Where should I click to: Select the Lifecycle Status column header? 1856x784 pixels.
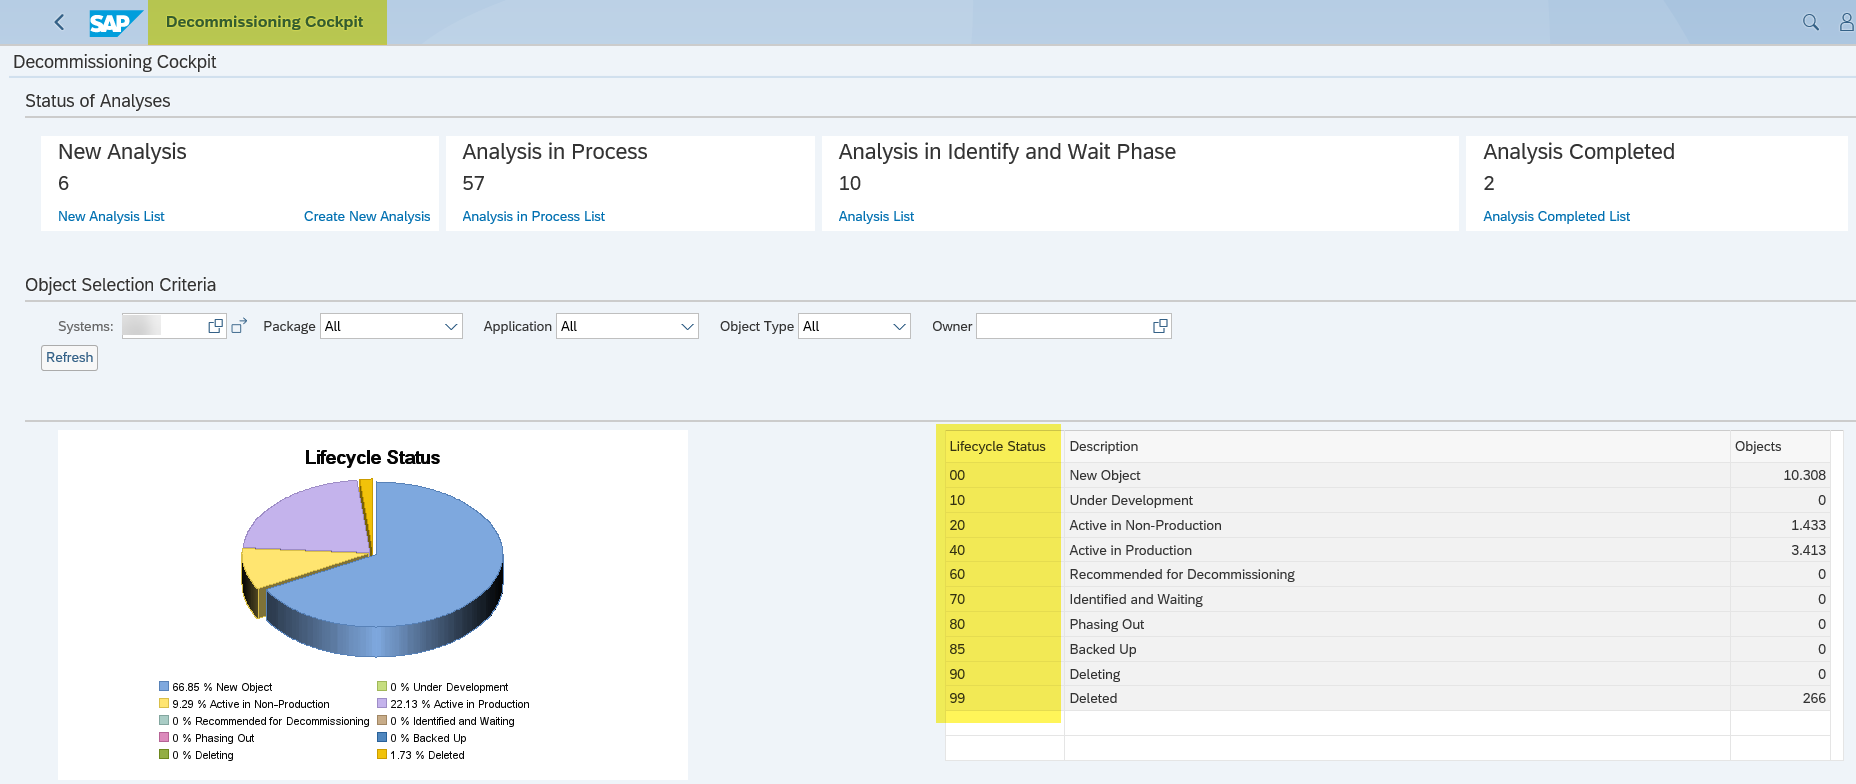coord(1004,446)
